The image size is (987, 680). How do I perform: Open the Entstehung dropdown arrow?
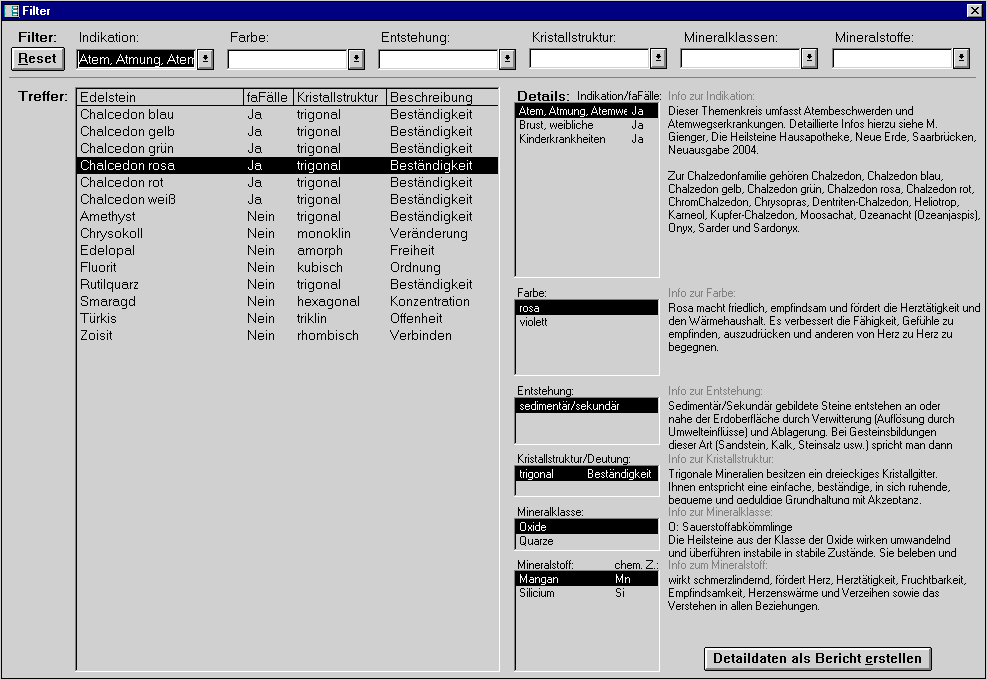[x=507, y=59]
